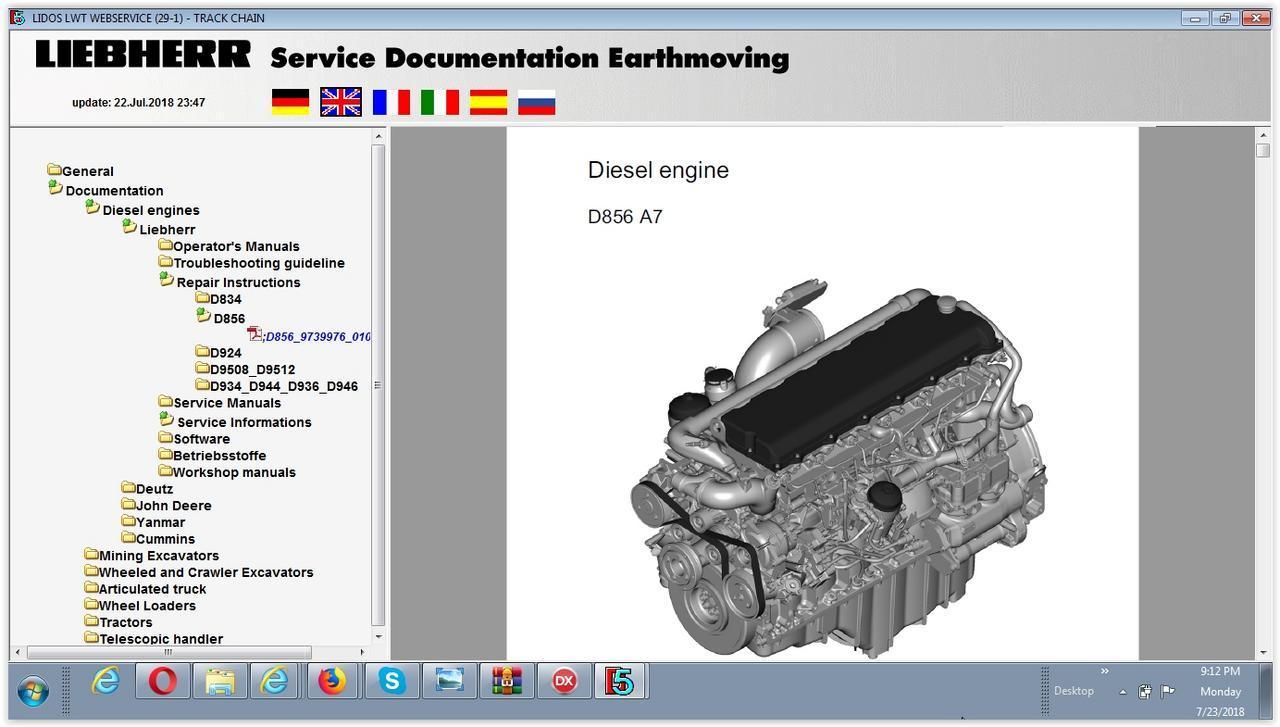The height and width of the screenshot is (727, 1280).
Task: Click the document pane scroll-down arrow
Action: tap(1263, 652)
